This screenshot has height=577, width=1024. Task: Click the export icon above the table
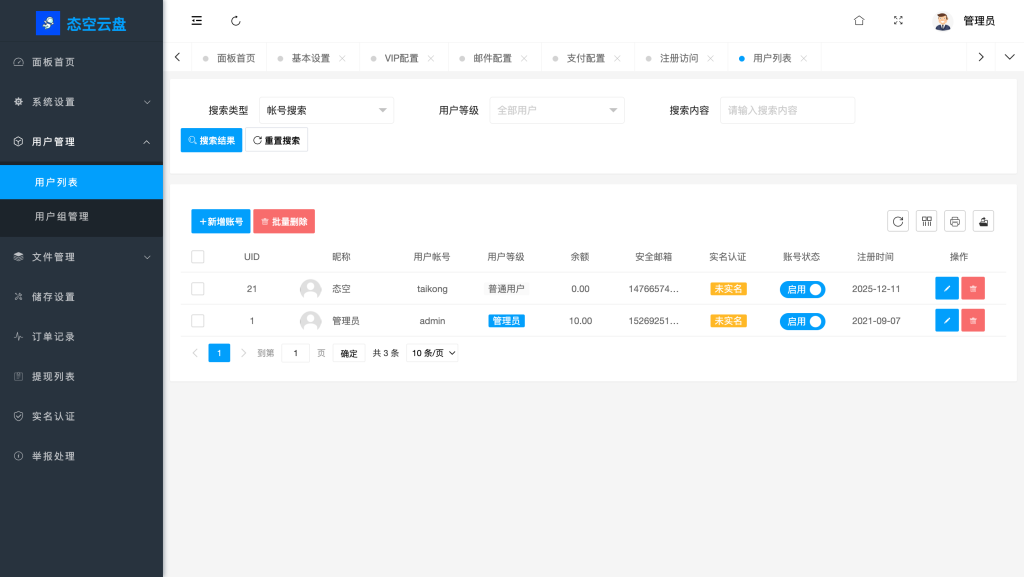[982, 220]
